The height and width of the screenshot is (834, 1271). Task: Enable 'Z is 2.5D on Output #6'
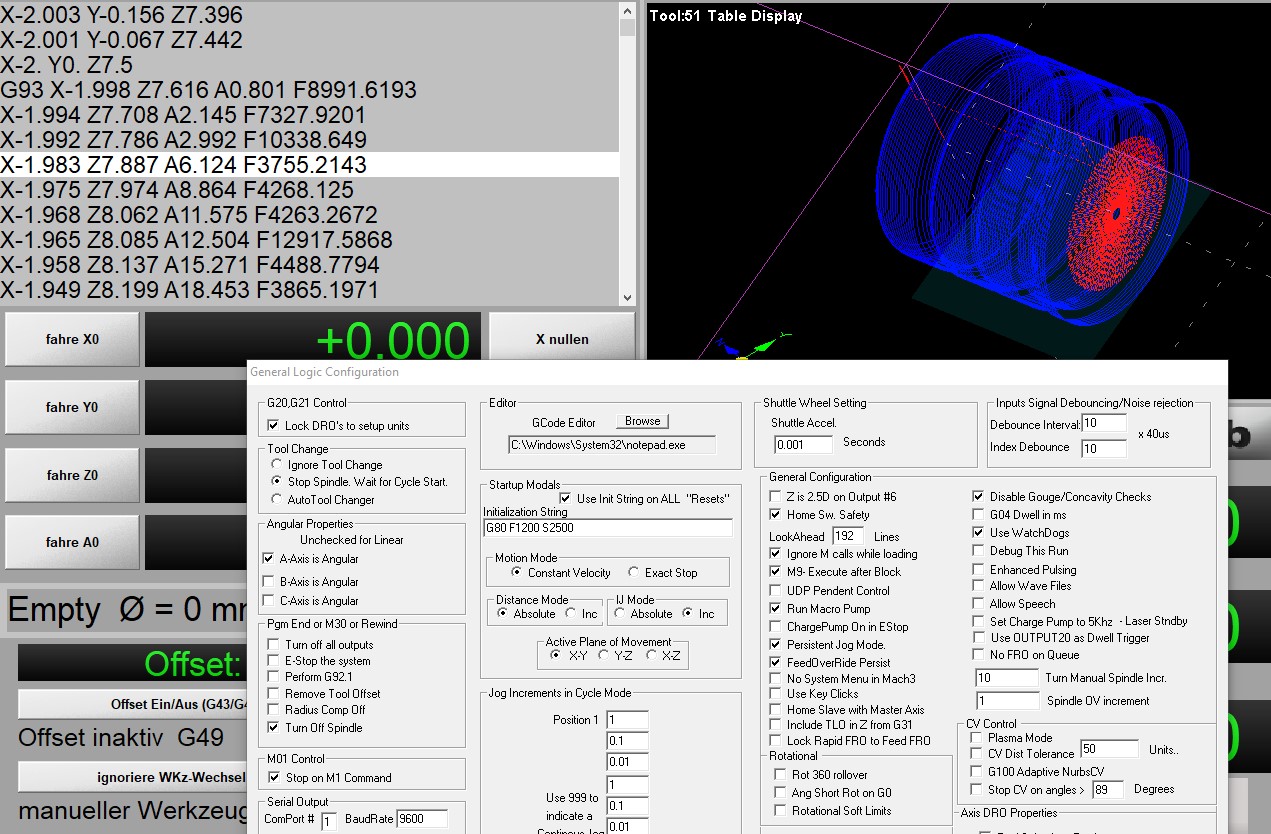(x=776, y=497)
